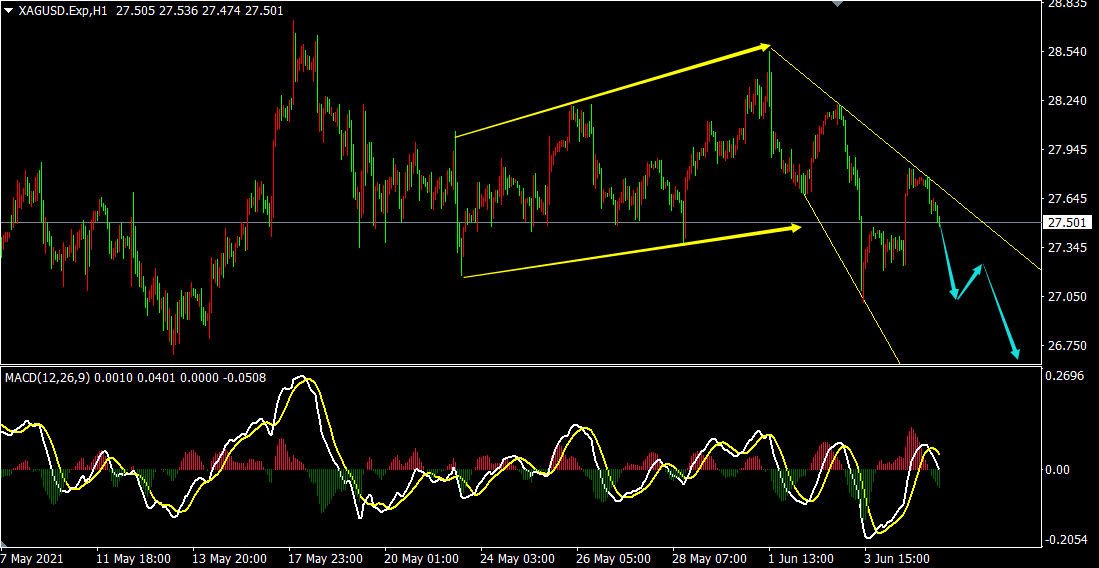Screen dimensions: 1099x568
Task: Click the 0.2696 MACD scale value
Action: (1064, 377)
